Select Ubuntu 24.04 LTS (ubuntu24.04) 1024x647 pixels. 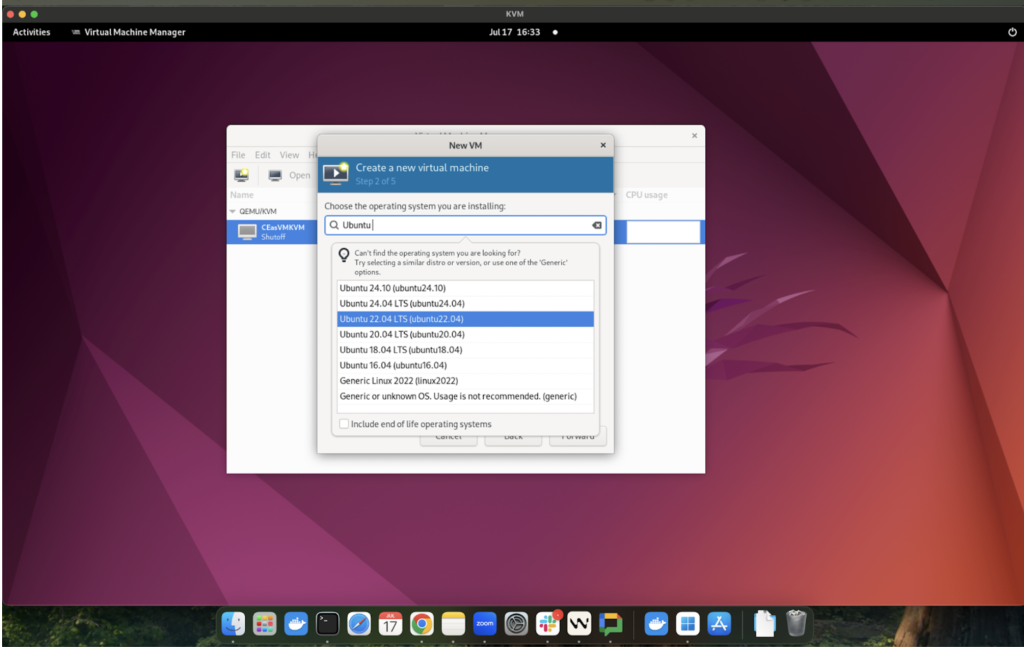465,304
